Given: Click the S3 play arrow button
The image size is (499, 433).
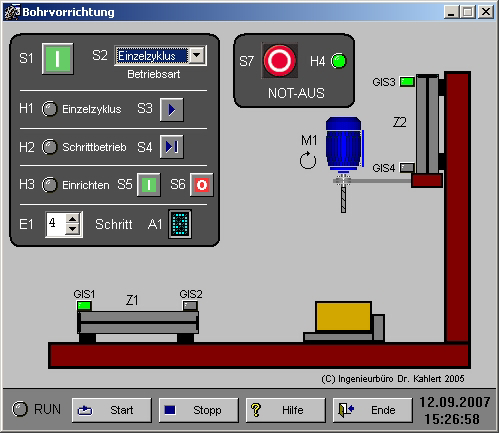Looking at the screenshot, I should point(172,109).
